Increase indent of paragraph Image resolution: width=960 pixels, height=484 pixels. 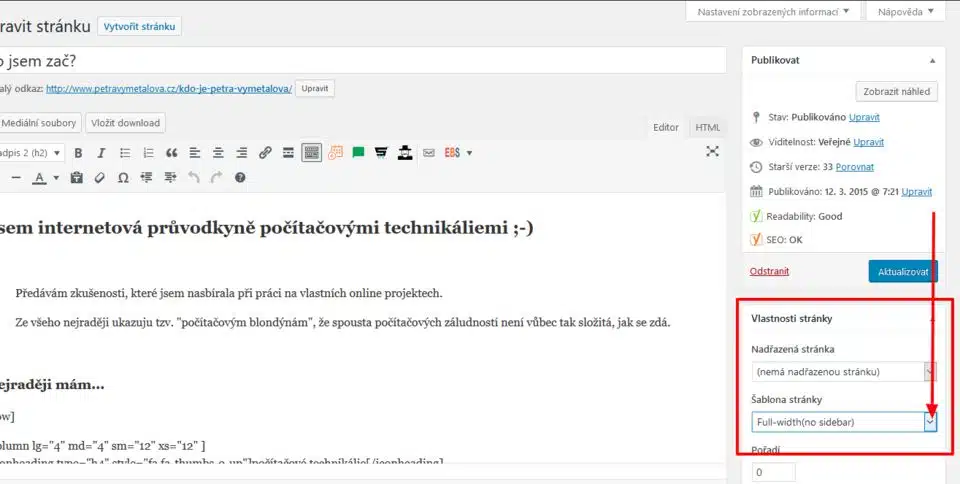coord(170,177)
